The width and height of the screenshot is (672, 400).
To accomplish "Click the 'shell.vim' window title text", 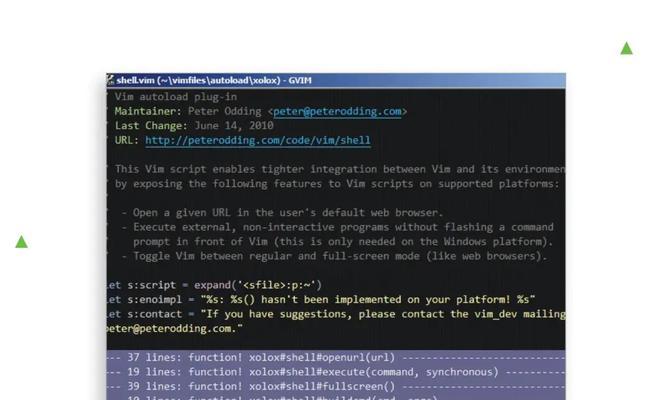I will coord(214,80).
